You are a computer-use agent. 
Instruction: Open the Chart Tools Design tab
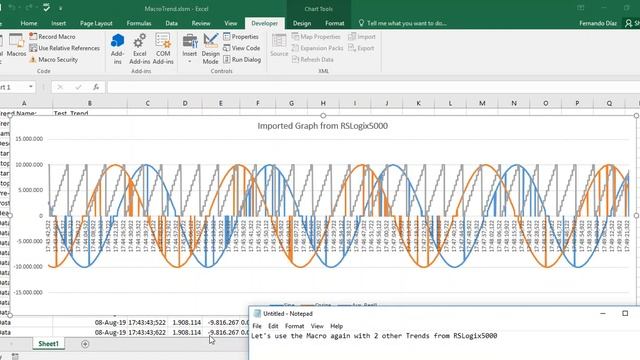[x=302, y=23]
